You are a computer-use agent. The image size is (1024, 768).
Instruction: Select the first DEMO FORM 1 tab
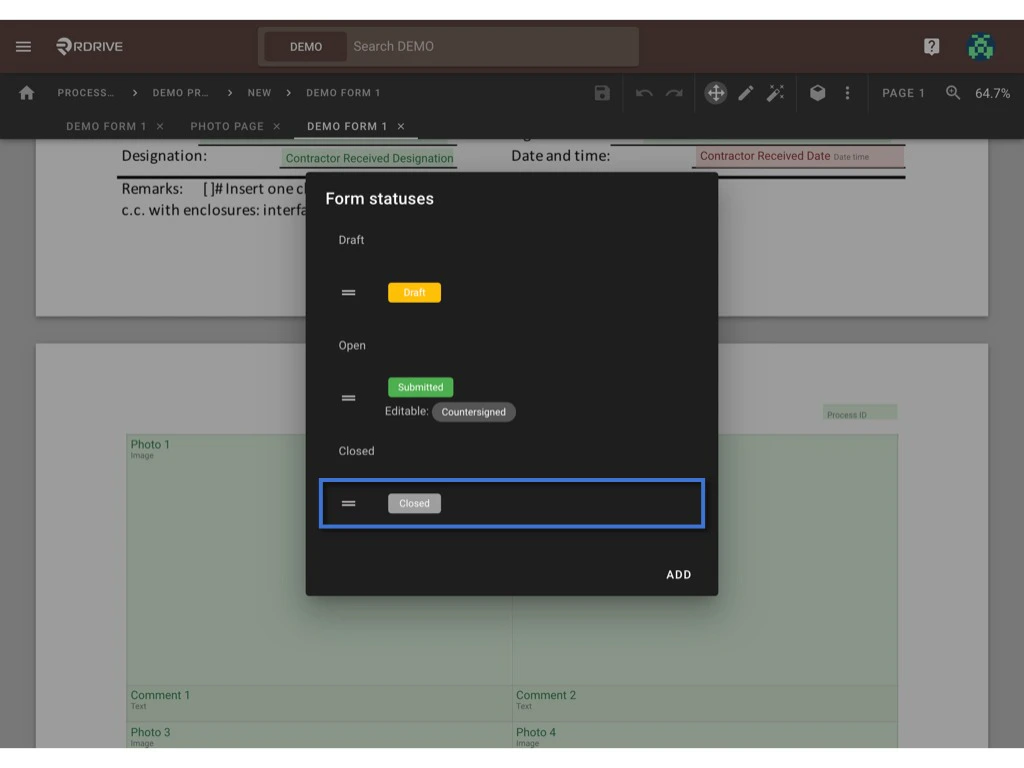tap(106, 126)
